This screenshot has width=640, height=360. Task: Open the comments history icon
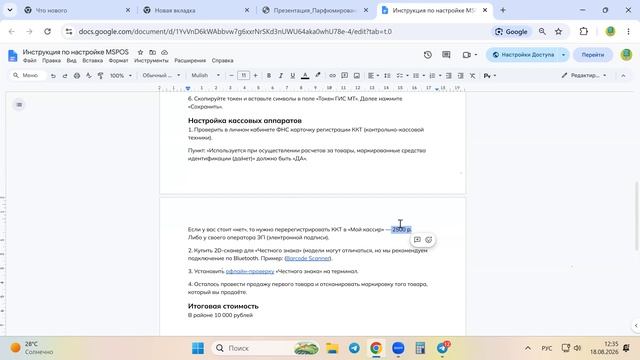pyautogui.click(x=446, y=55)
